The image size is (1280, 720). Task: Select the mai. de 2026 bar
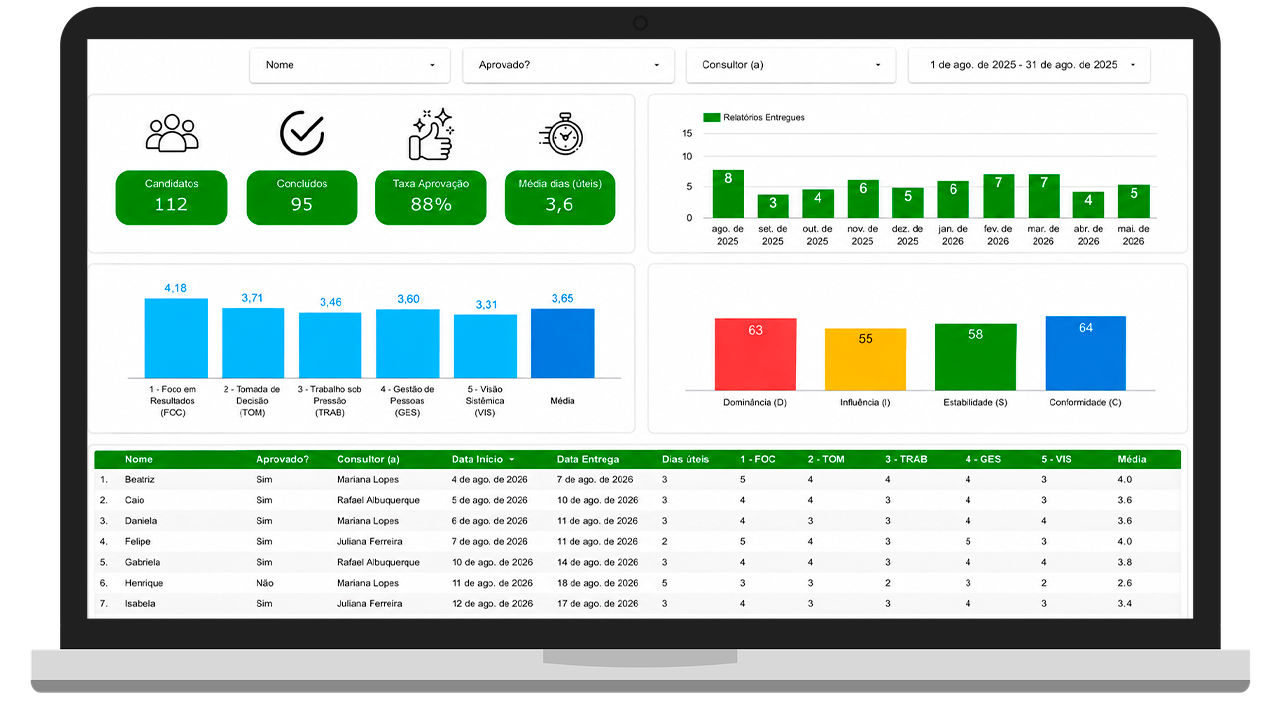tap(1134, 201)
